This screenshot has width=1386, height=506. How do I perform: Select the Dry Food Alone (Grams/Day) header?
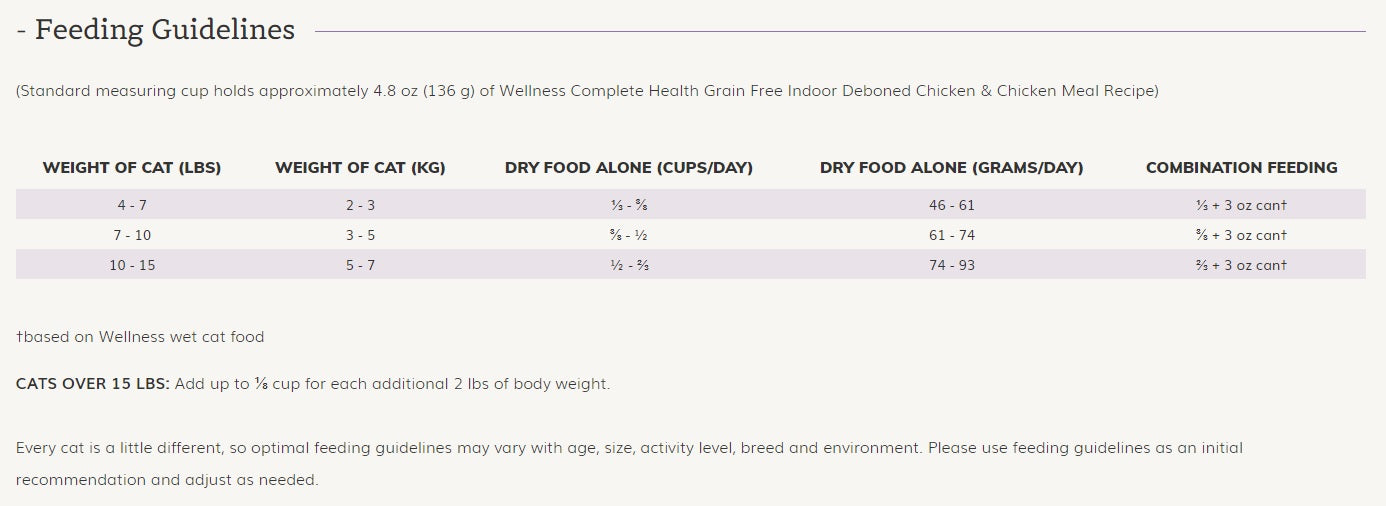tap(951, 168)
